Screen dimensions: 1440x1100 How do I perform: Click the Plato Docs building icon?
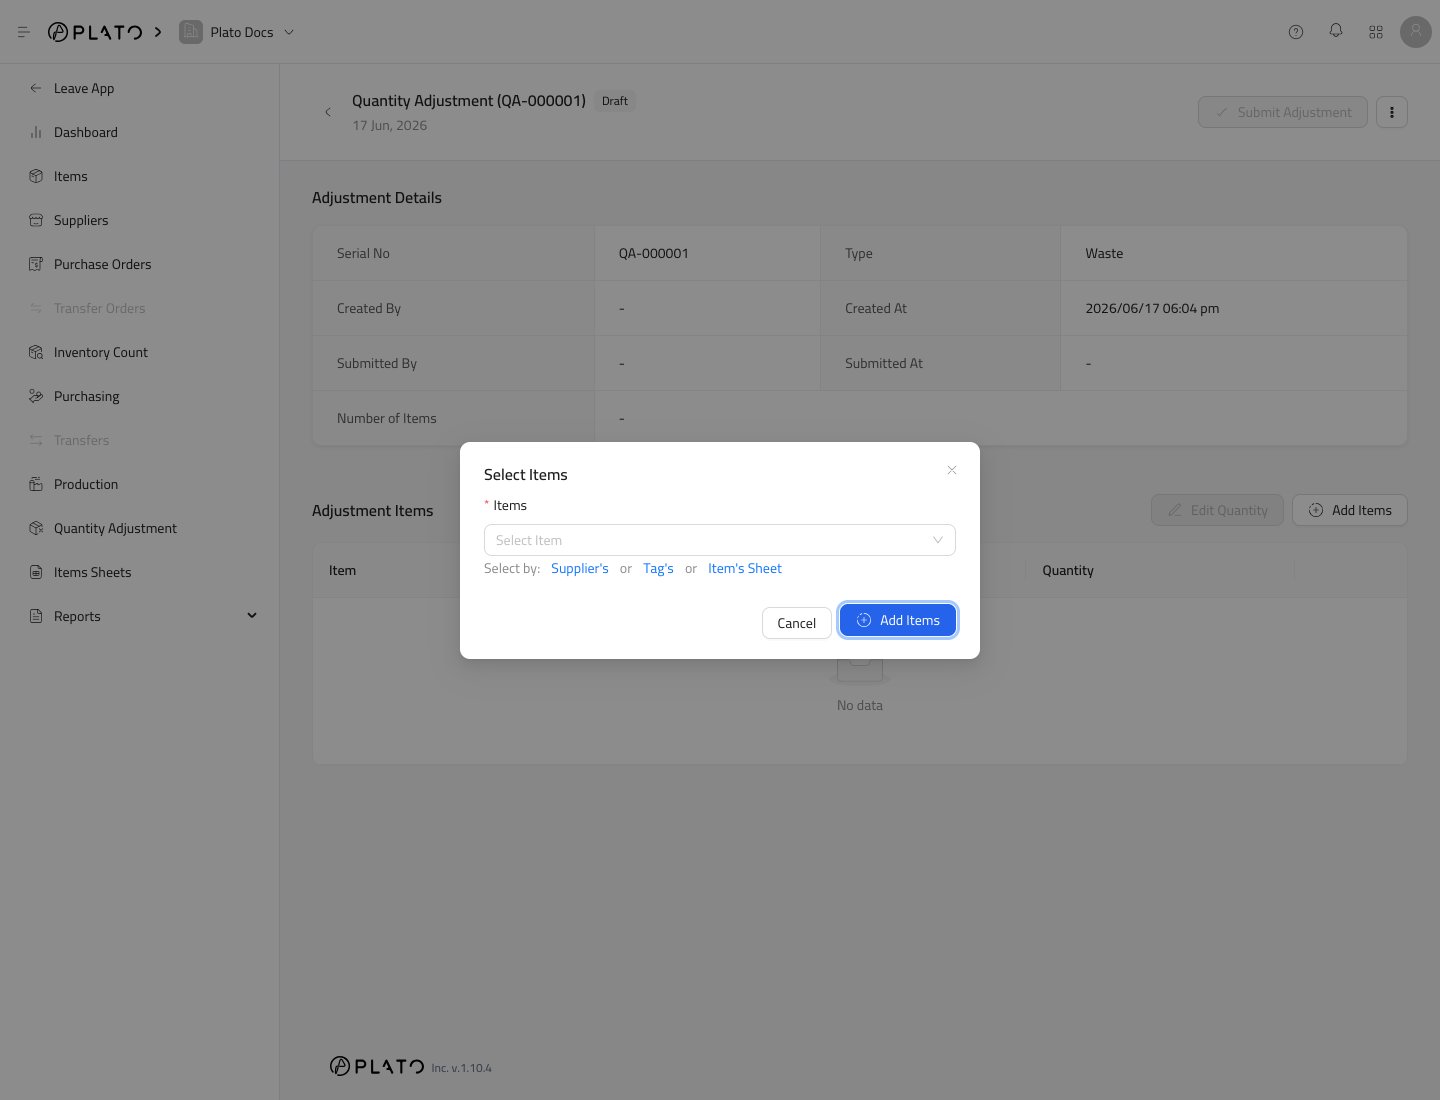tap(190, 32)
